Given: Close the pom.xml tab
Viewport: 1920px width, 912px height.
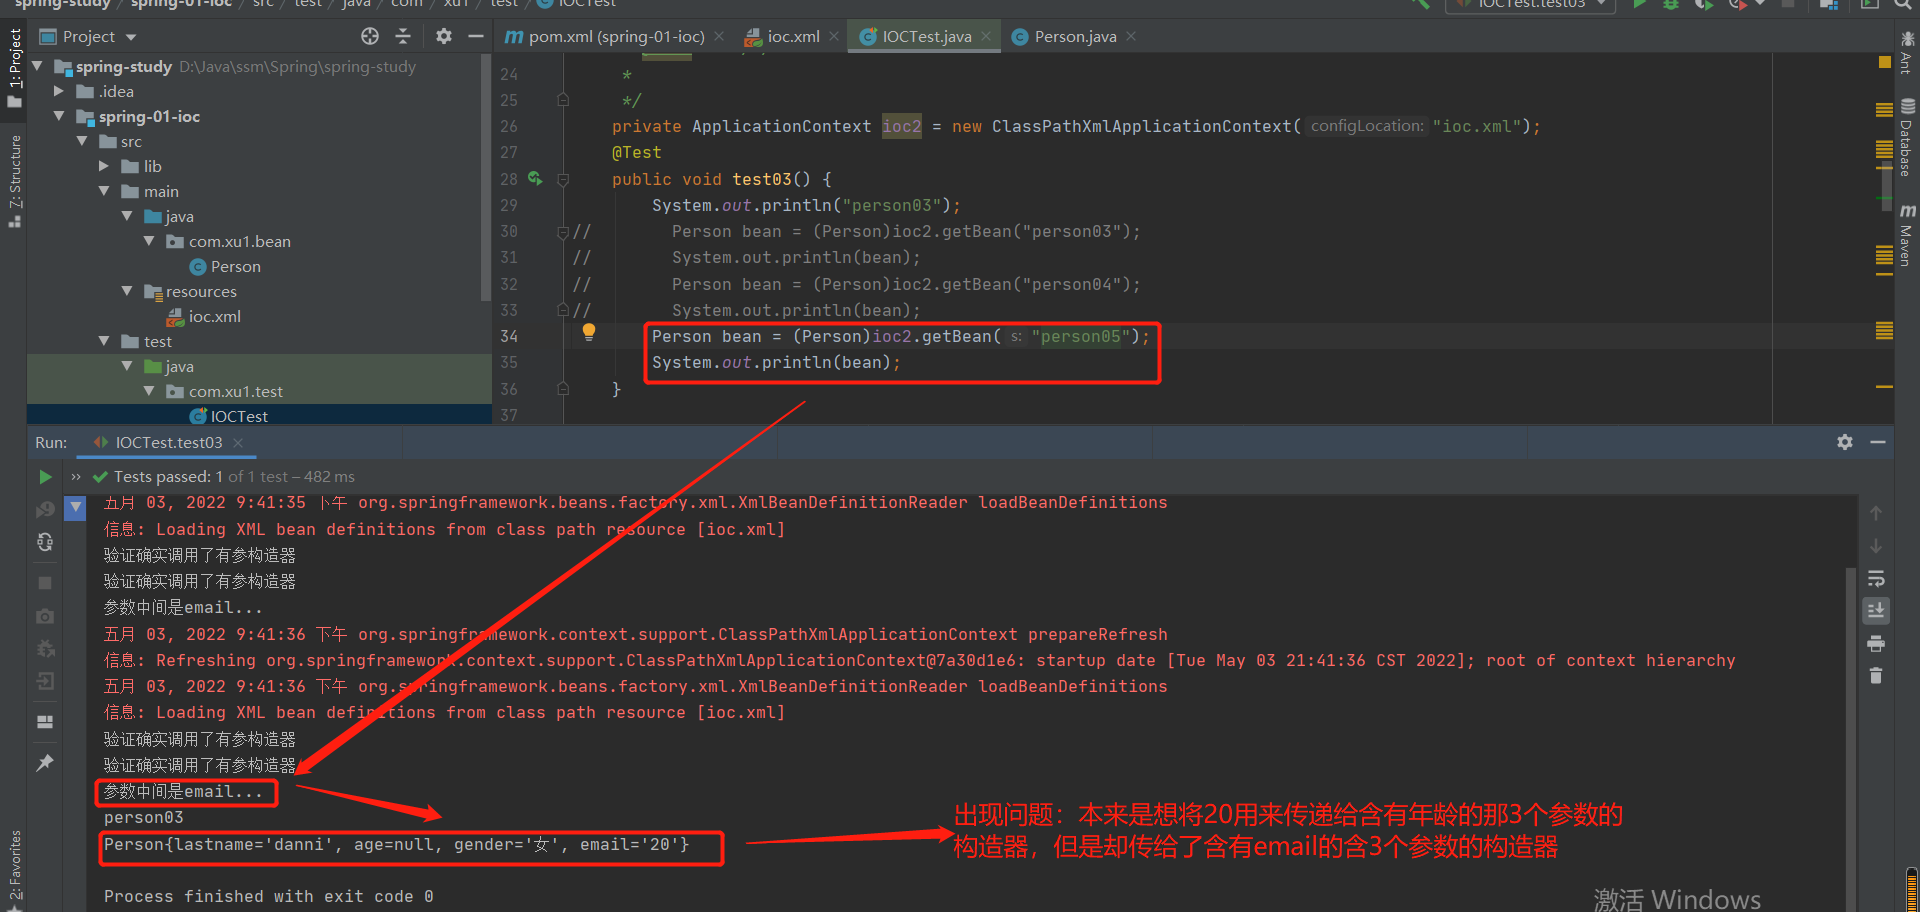Looking at the screenshot, I should [x=721, y=36].
